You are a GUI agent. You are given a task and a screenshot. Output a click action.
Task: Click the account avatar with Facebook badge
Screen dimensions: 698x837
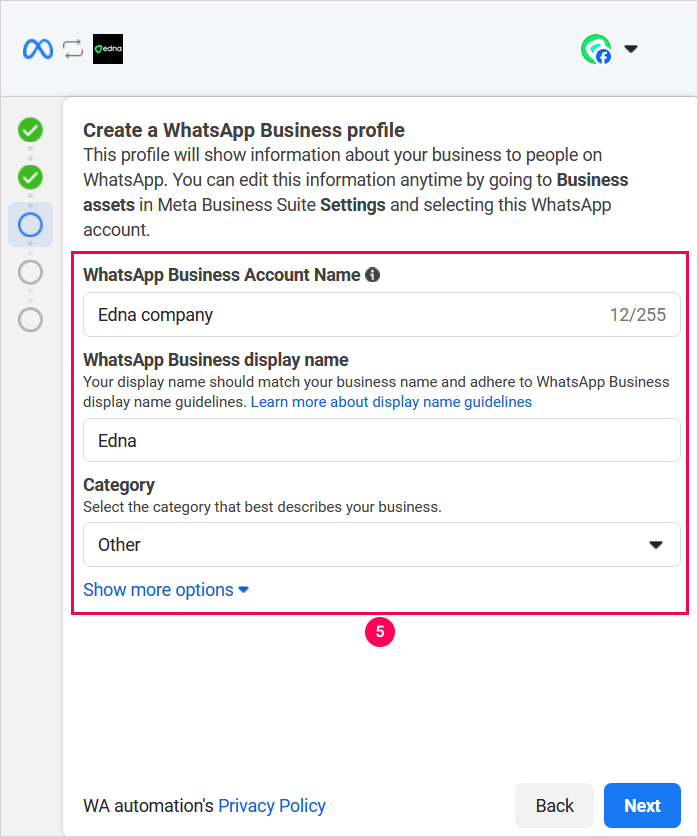[596, 49]
